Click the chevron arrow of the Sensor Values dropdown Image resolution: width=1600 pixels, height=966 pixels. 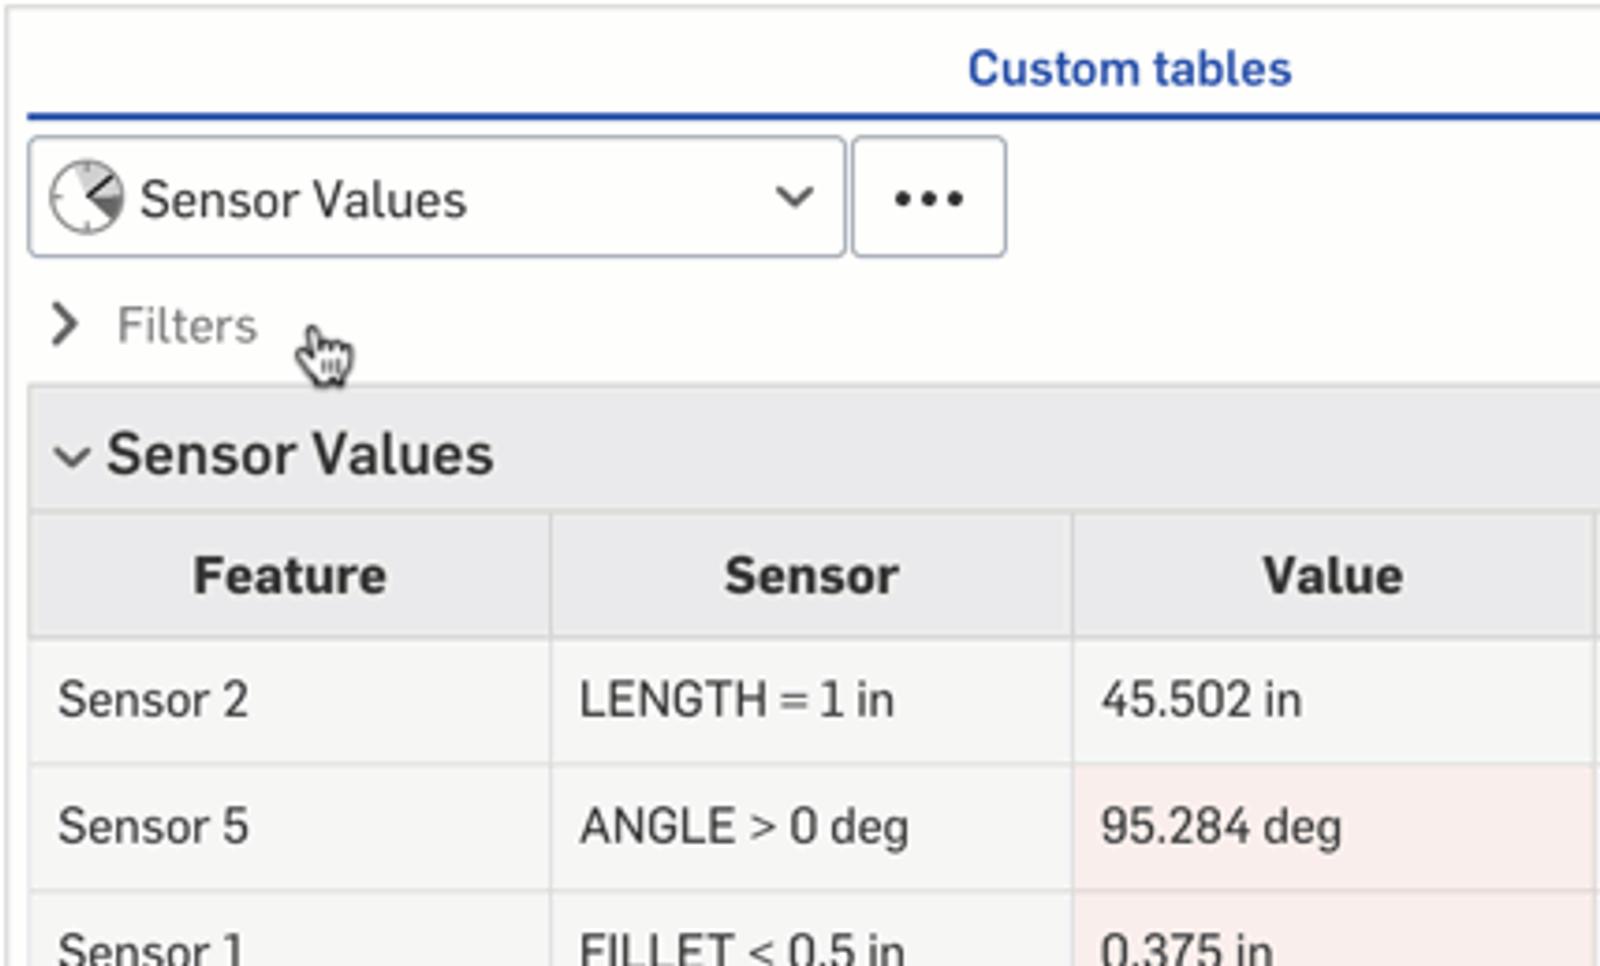[x=794, y=197]
